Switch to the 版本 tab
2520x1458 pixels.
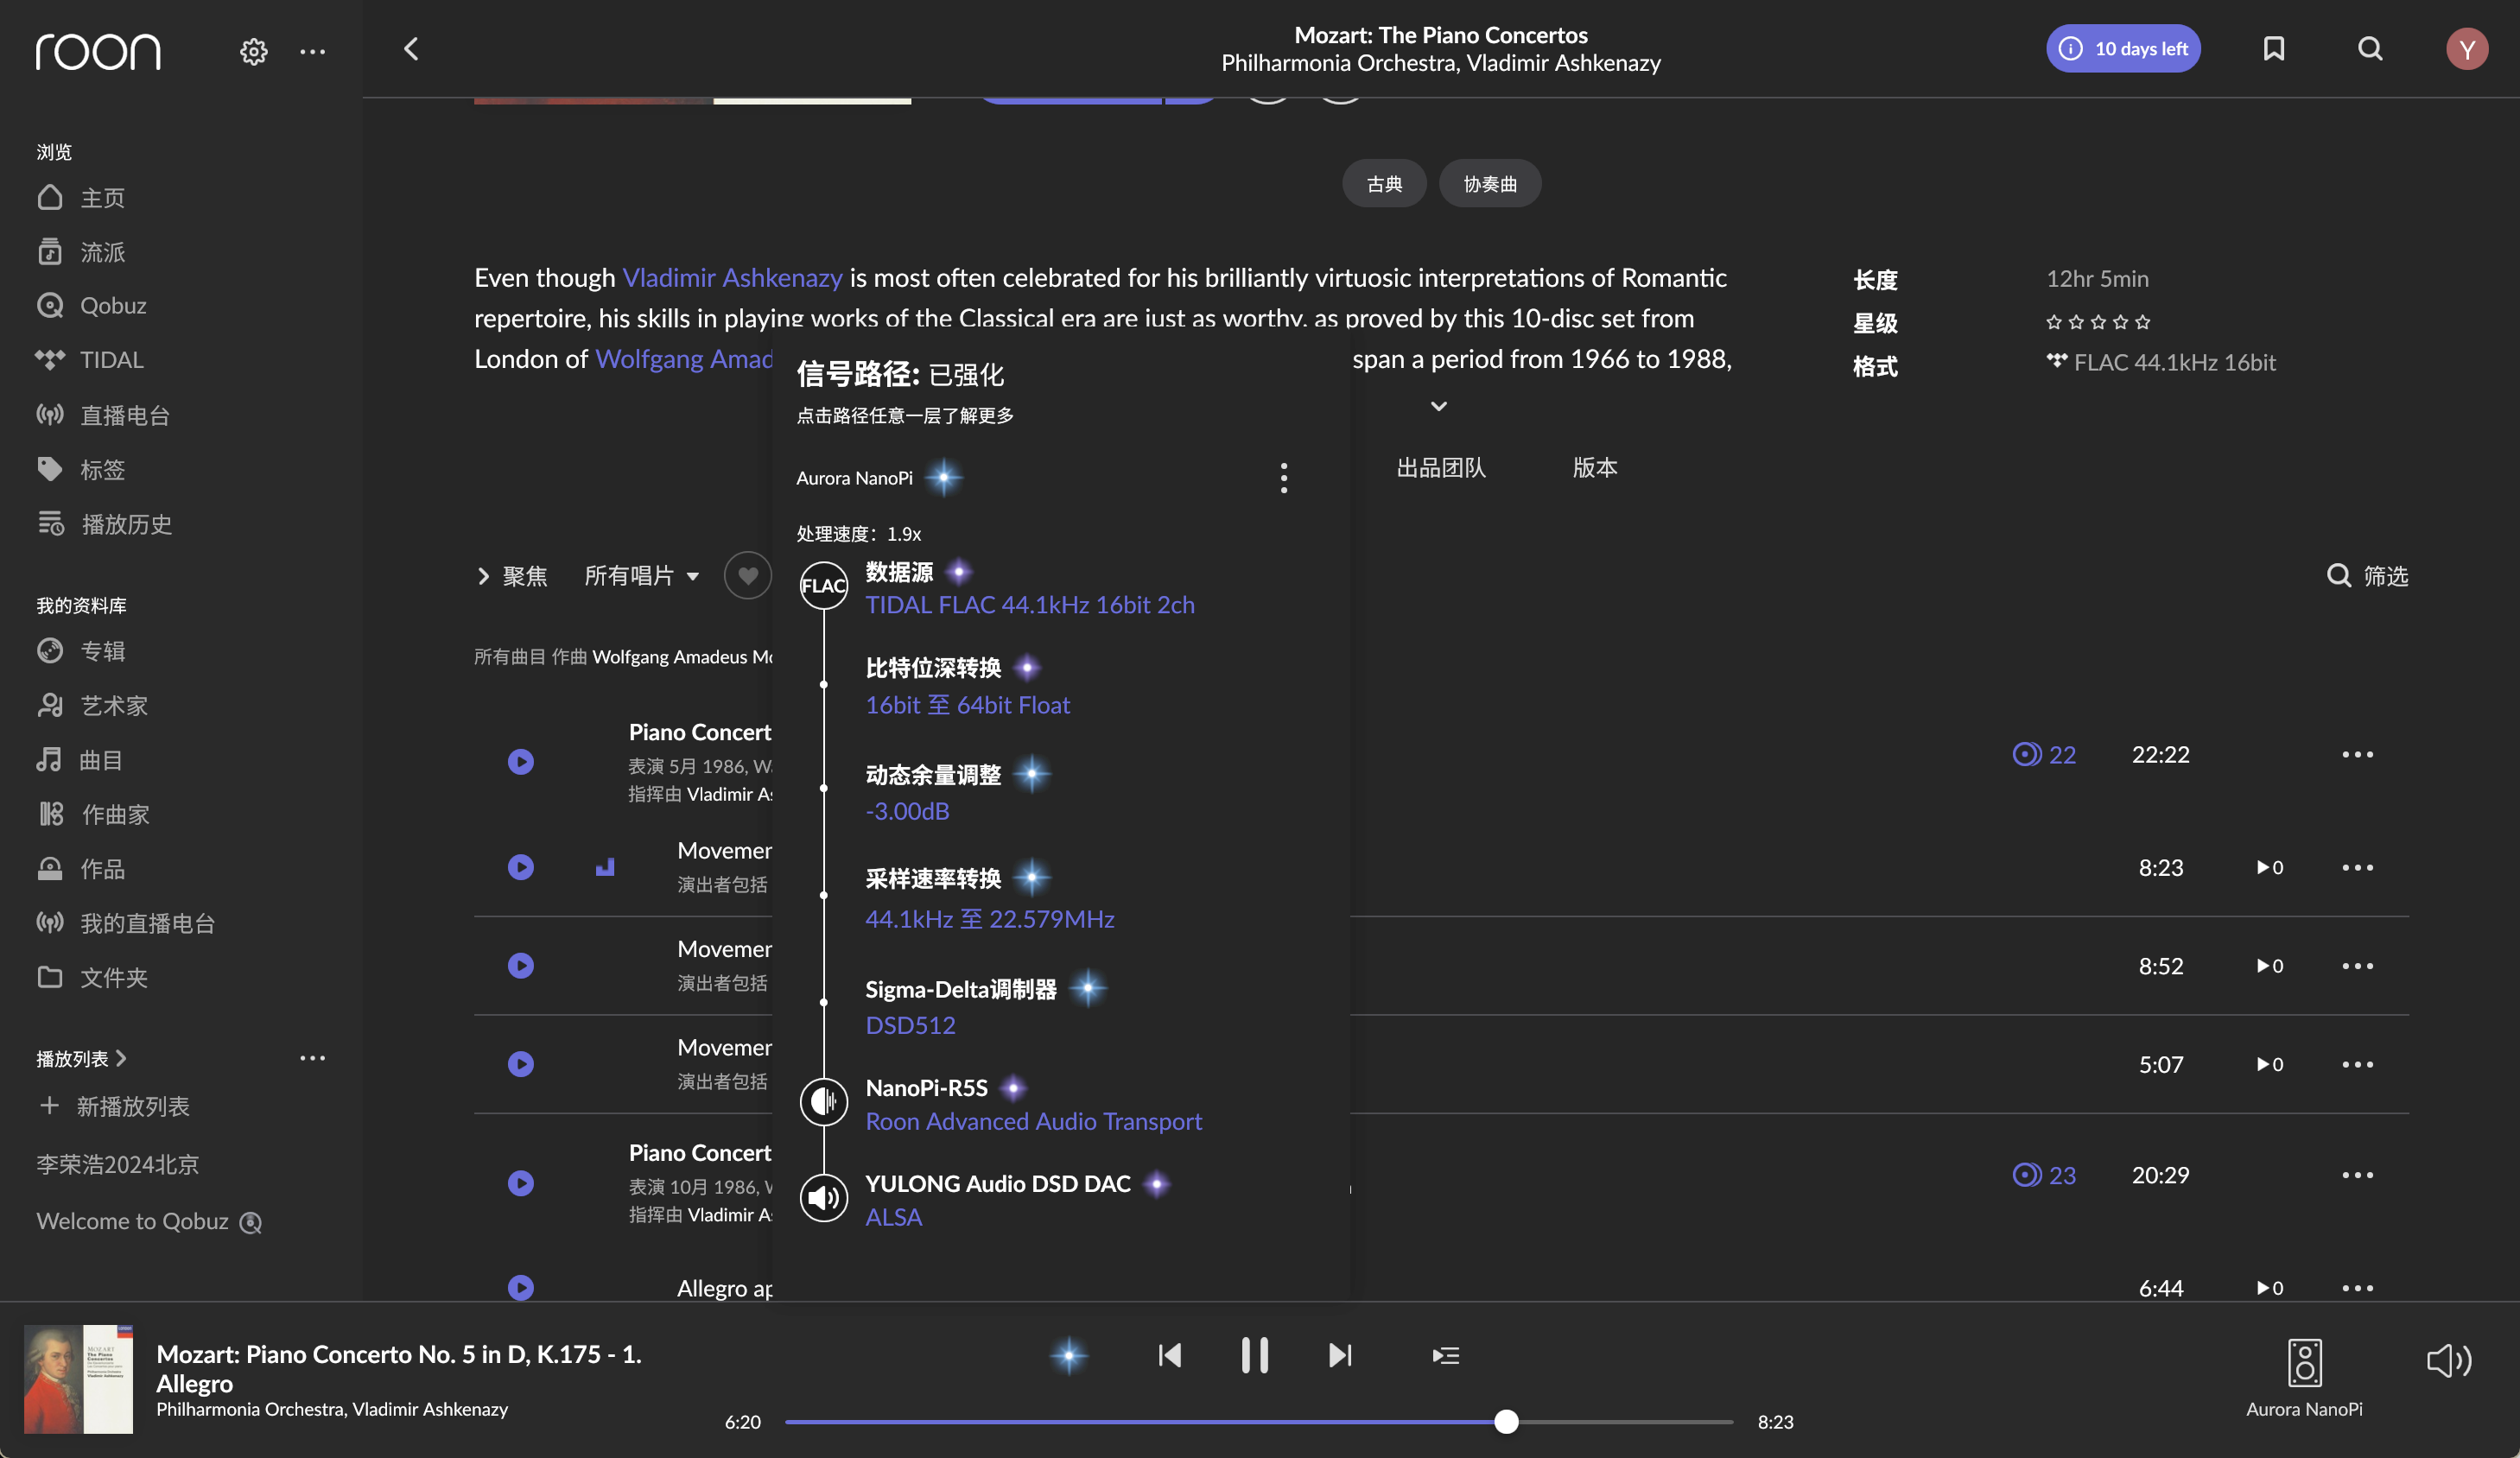pos(1594,467)
